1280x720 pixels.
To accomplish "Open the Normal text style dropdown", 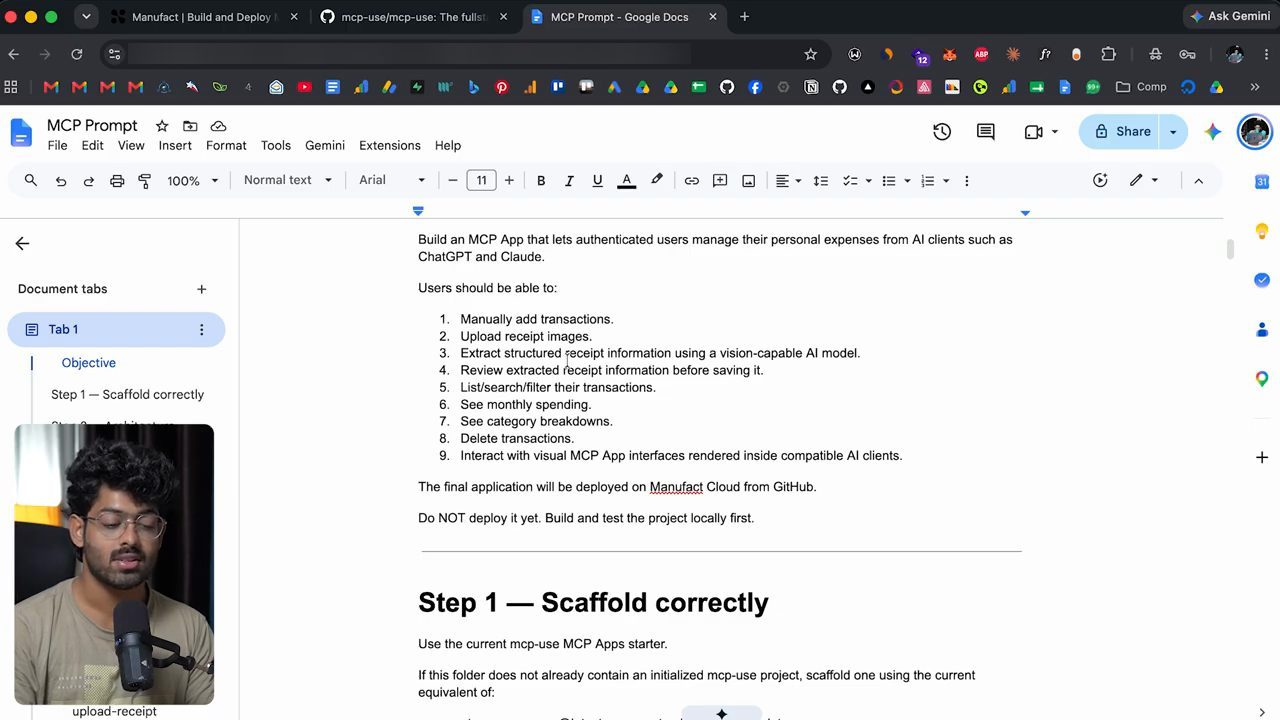I will 287,181.
